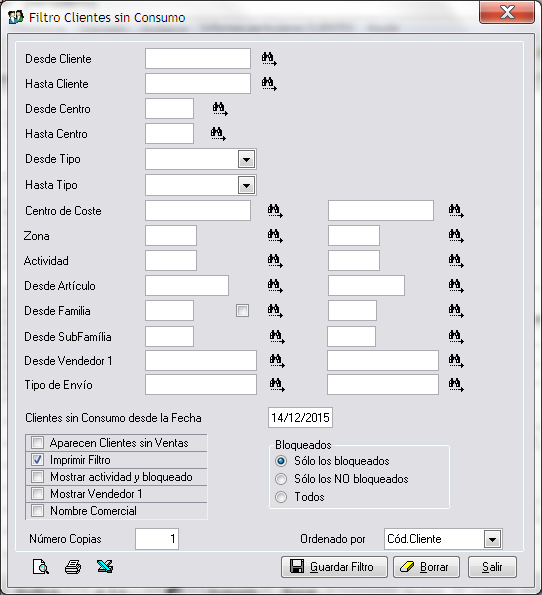Check Nombre Comercial option
This screenshot has height=595, width=542.
click(37, 510)
